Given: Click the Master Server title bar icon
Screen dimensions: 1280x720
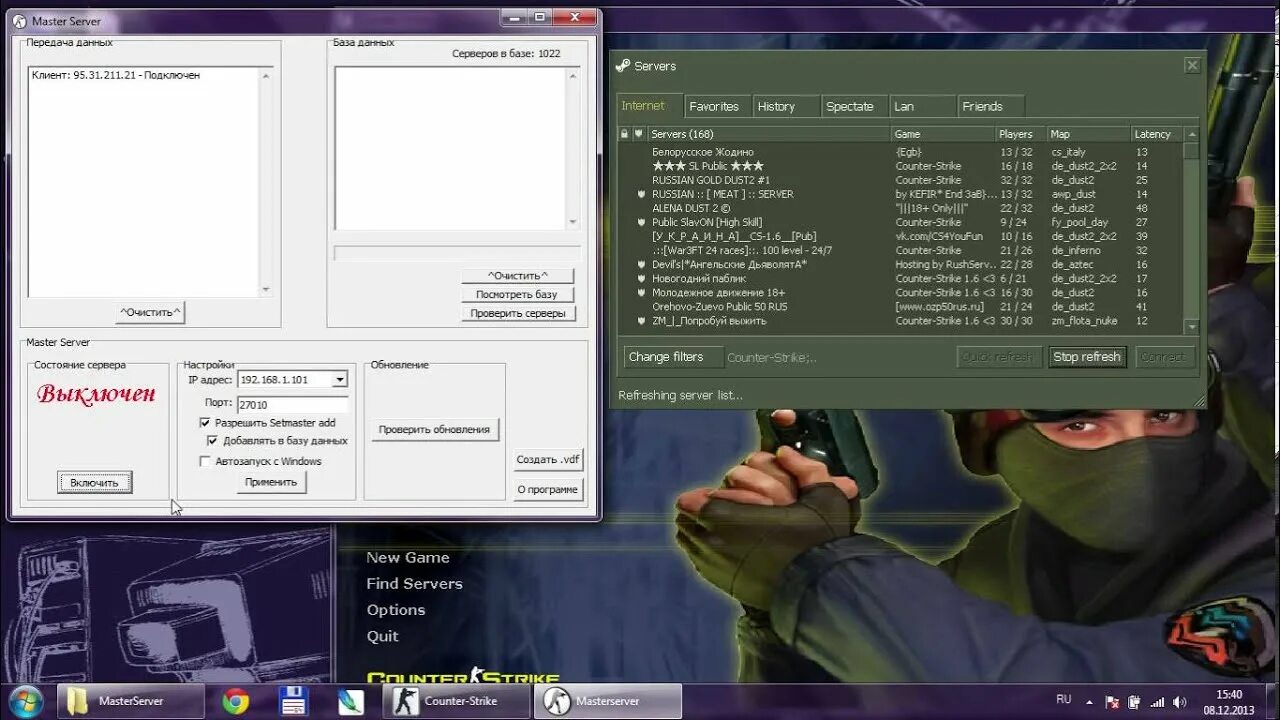Looking at the screenshot, I should [x=20, y=21].
